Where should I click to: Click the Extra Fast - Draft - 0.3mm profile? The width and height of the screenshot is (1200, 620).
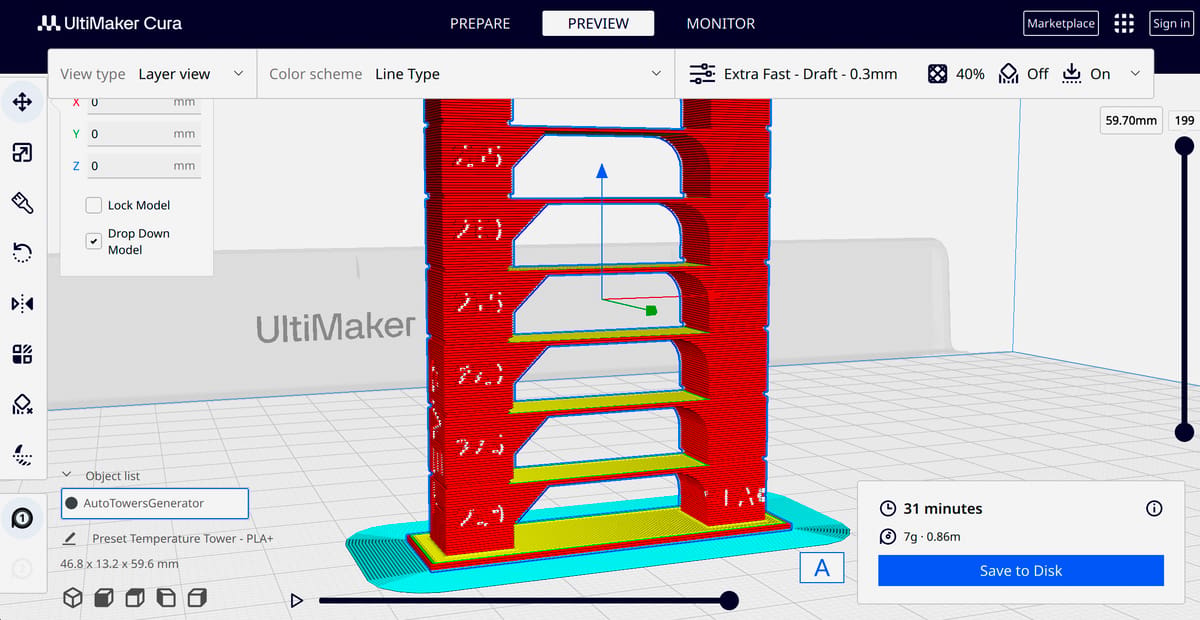click(810, 74)
